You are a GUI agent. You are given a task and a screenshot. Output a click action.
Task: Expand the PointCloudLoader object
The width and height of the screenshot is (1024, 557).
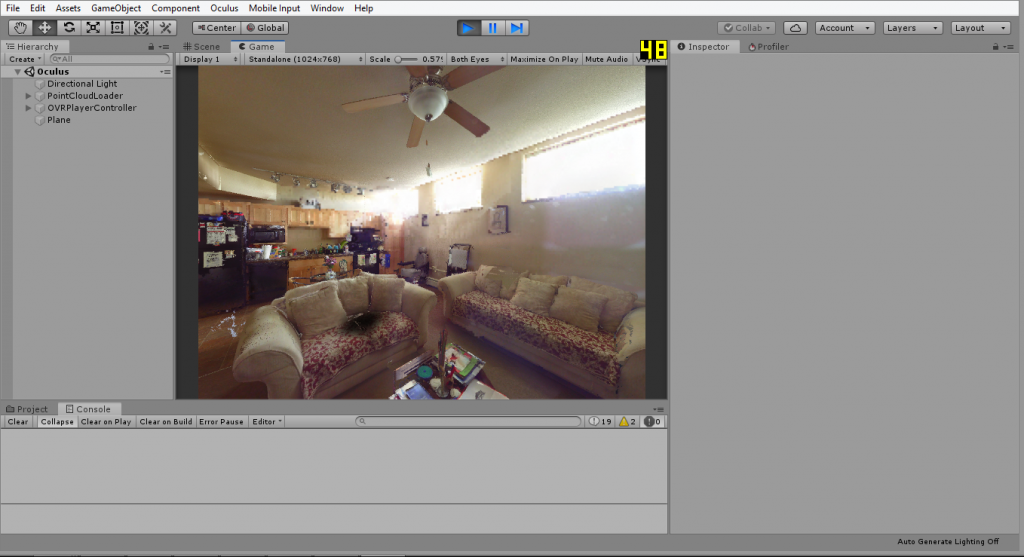click(28, 95)
